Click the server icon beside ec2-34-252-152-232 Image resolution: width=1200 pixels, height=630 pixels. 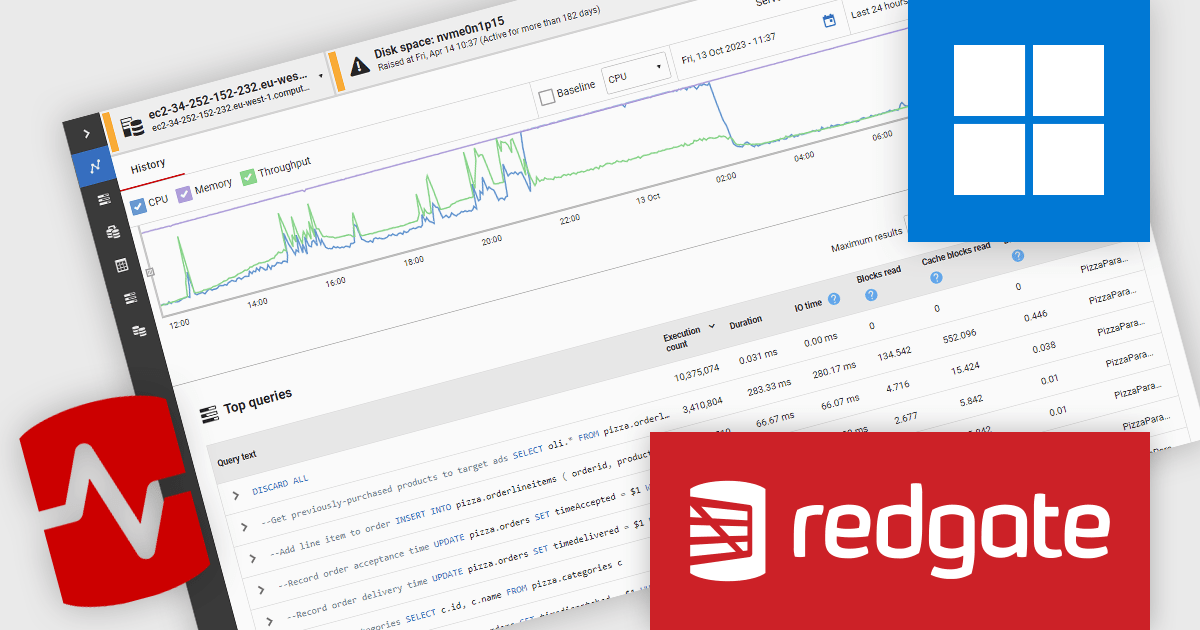(x=132, y=127)
